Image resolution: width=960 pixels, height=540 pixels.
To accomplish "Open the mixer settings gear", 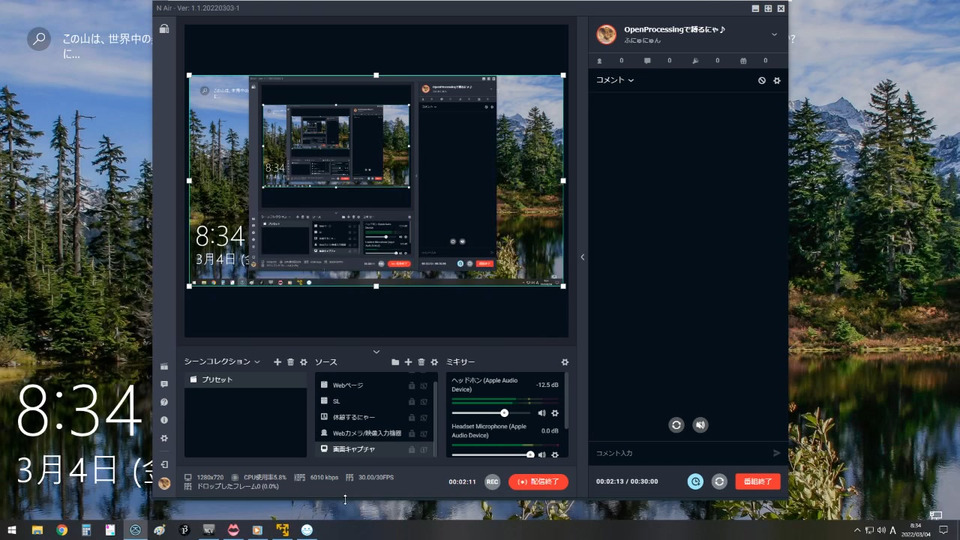I will coord(564,362).
